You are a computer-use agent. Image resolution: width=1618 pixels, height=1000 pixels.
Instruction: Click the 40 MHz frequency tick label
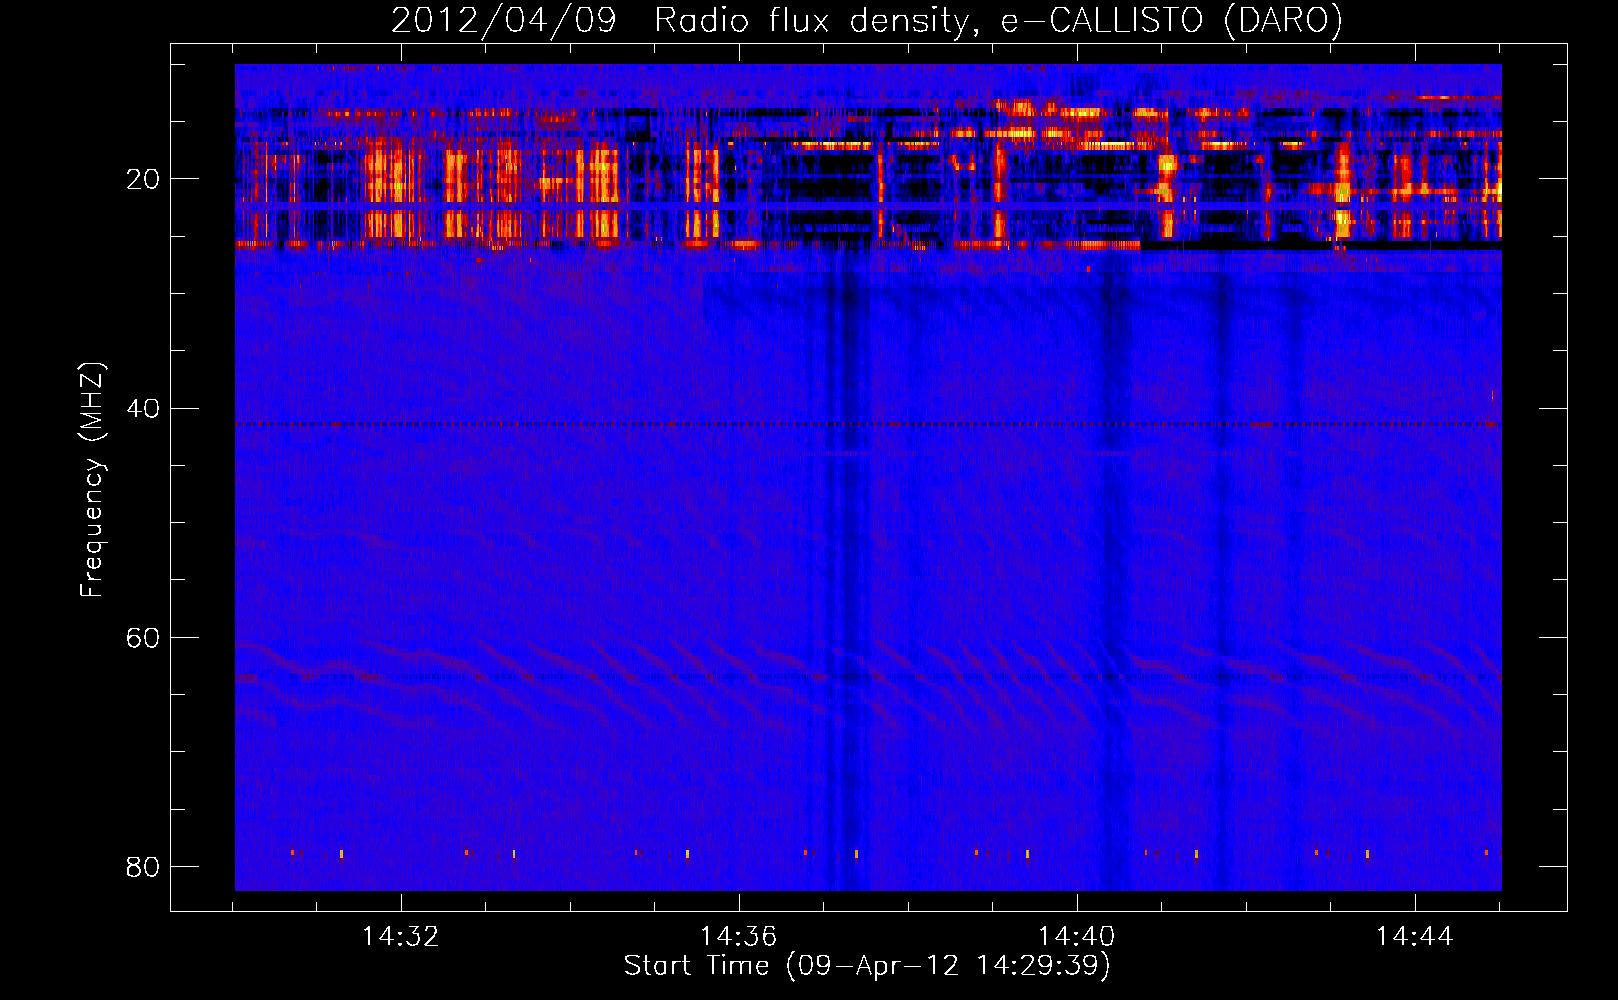point(143,408)
